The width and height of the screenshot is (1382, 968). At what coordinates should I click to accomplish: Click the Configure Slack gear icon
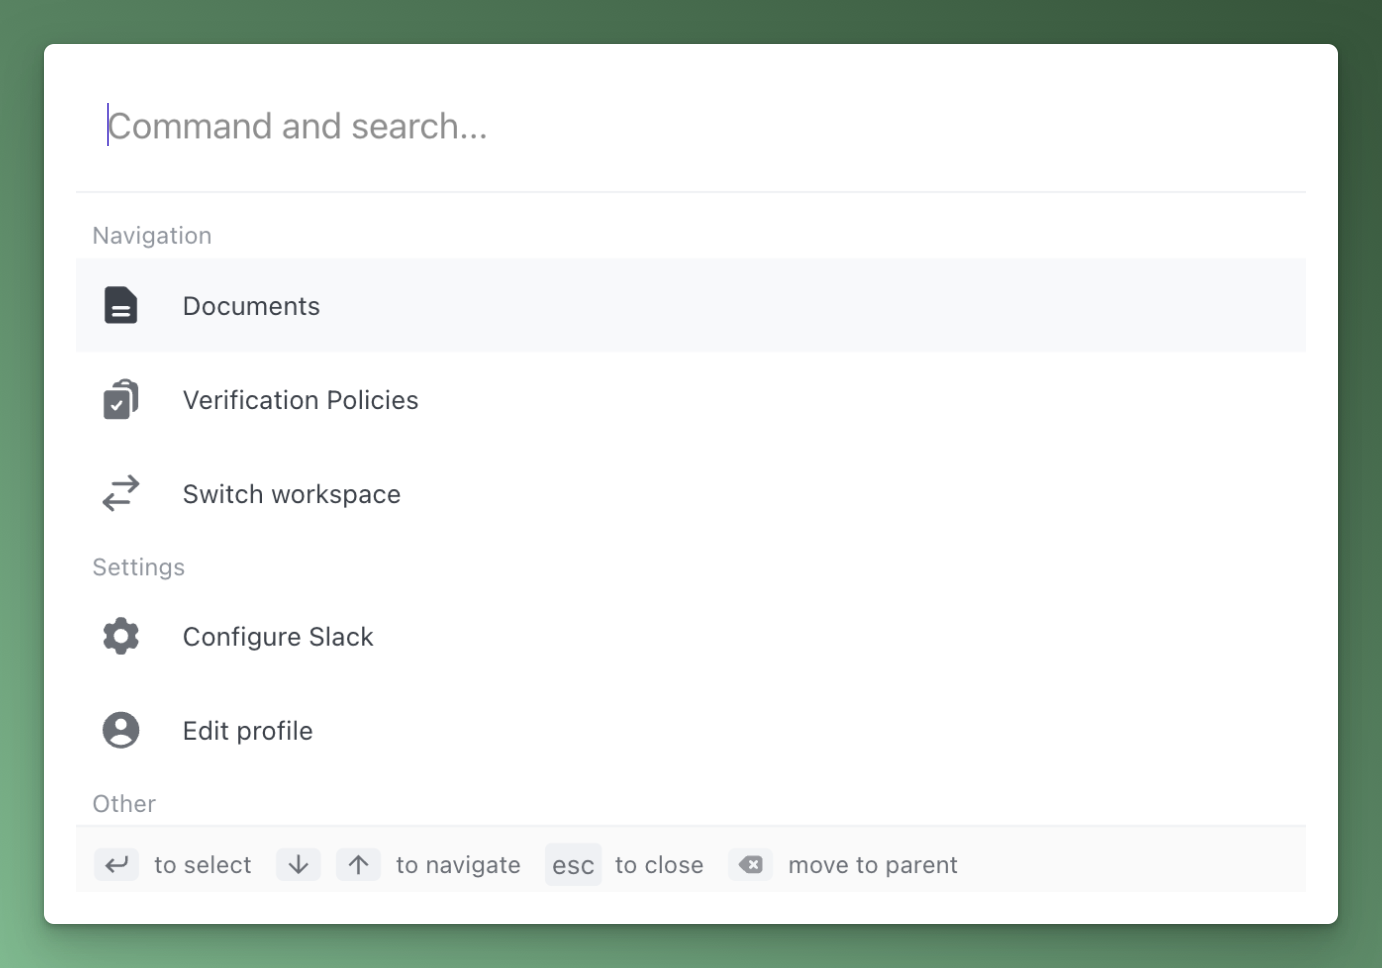click(x=121, y=636)
